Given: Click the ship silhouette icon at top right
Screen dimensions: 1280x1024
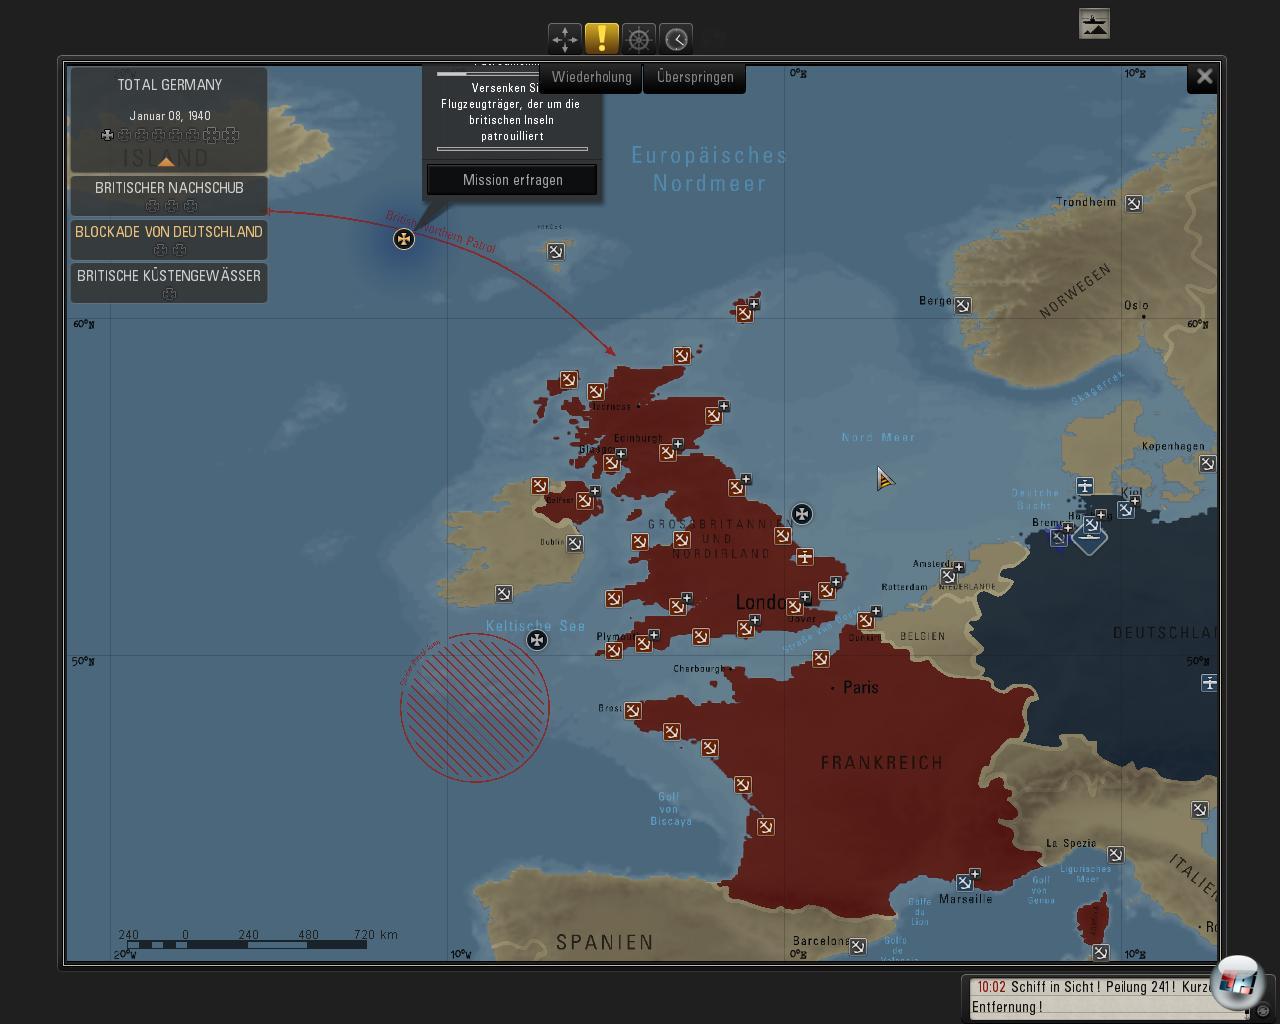Looking at the screenshot, I should 1094,24.
